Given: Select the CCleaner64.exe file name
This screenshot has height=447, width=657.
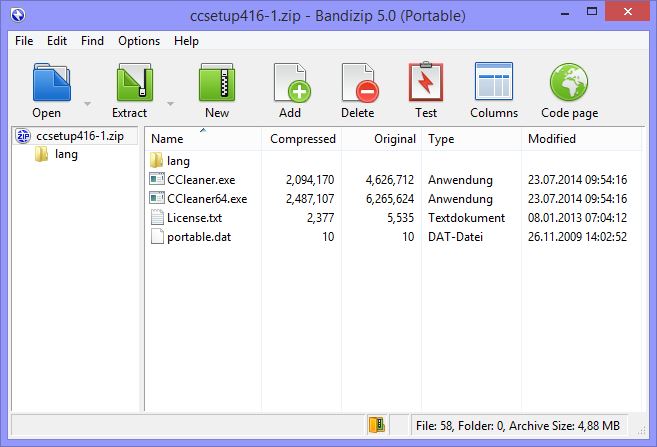Looking at the screenshot, I should point(207,199).
